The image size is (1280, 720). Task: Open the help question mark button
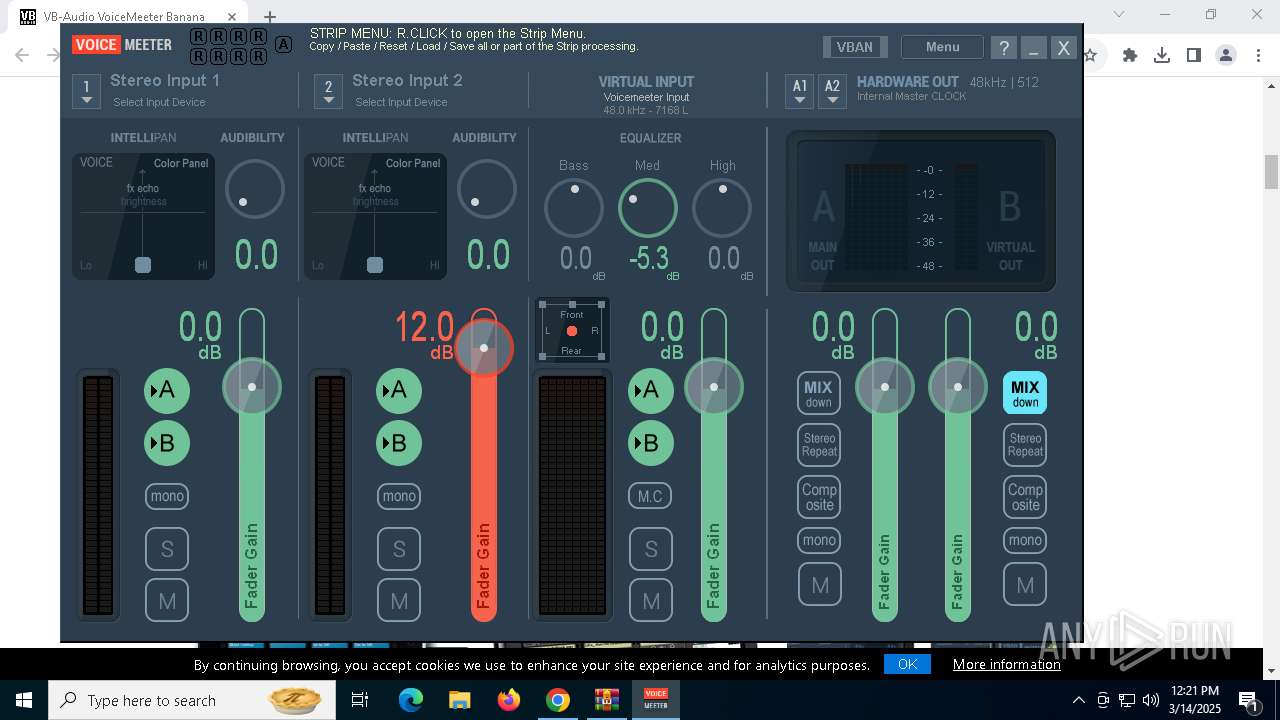point(1004,47)
